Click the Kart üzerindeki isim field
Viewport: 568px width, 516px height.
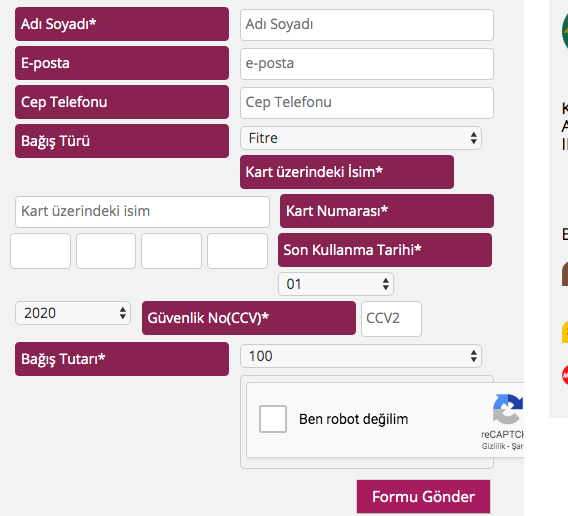(142, 212)
